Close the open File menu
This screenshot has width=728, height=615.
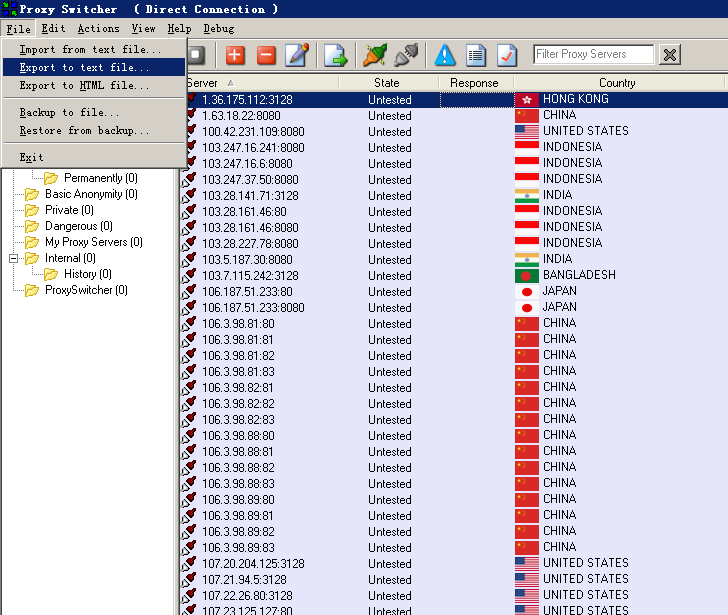pos(19,29)
